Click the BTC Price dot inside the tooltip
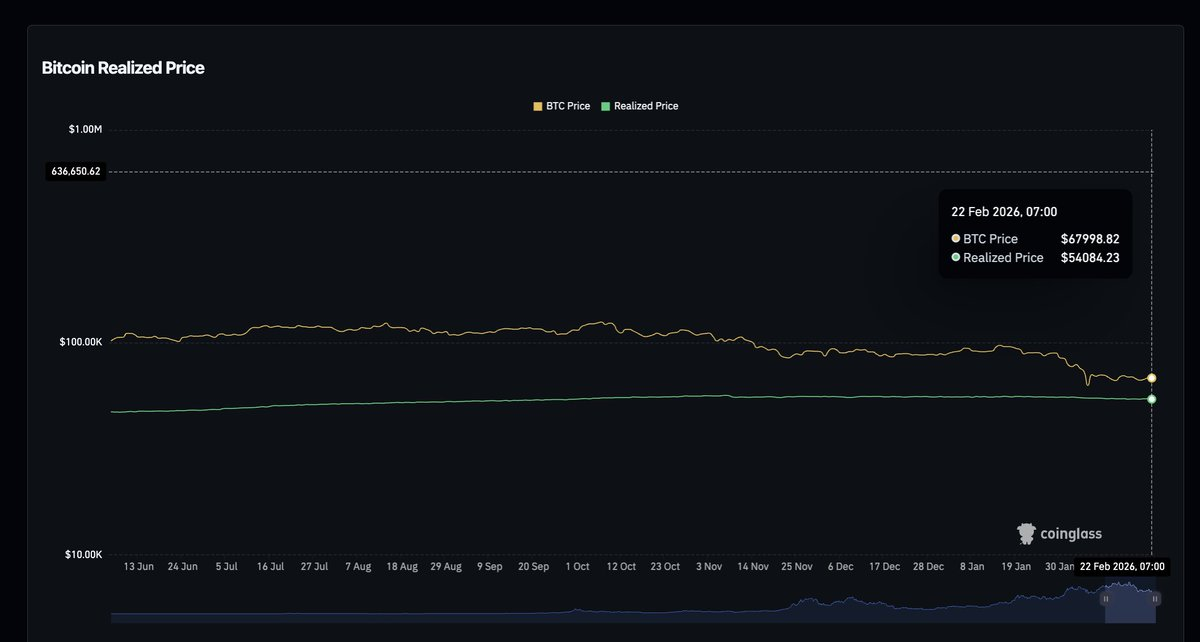Screen dimensions: 1200x642 [x=956, y=239]
